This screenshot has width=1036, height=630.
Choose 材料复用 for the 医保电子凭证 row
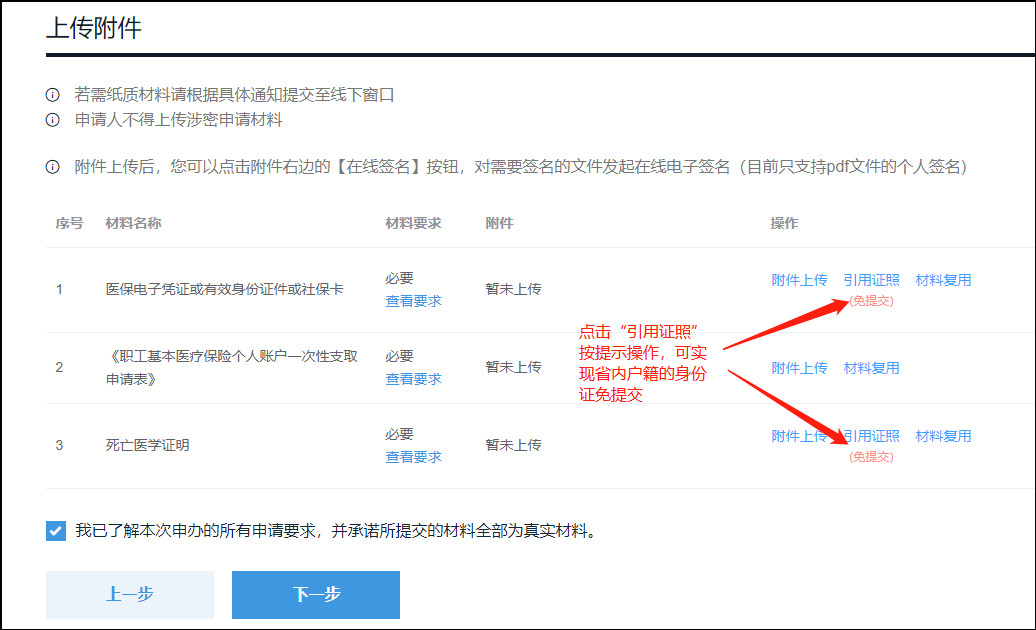point(943,280)
